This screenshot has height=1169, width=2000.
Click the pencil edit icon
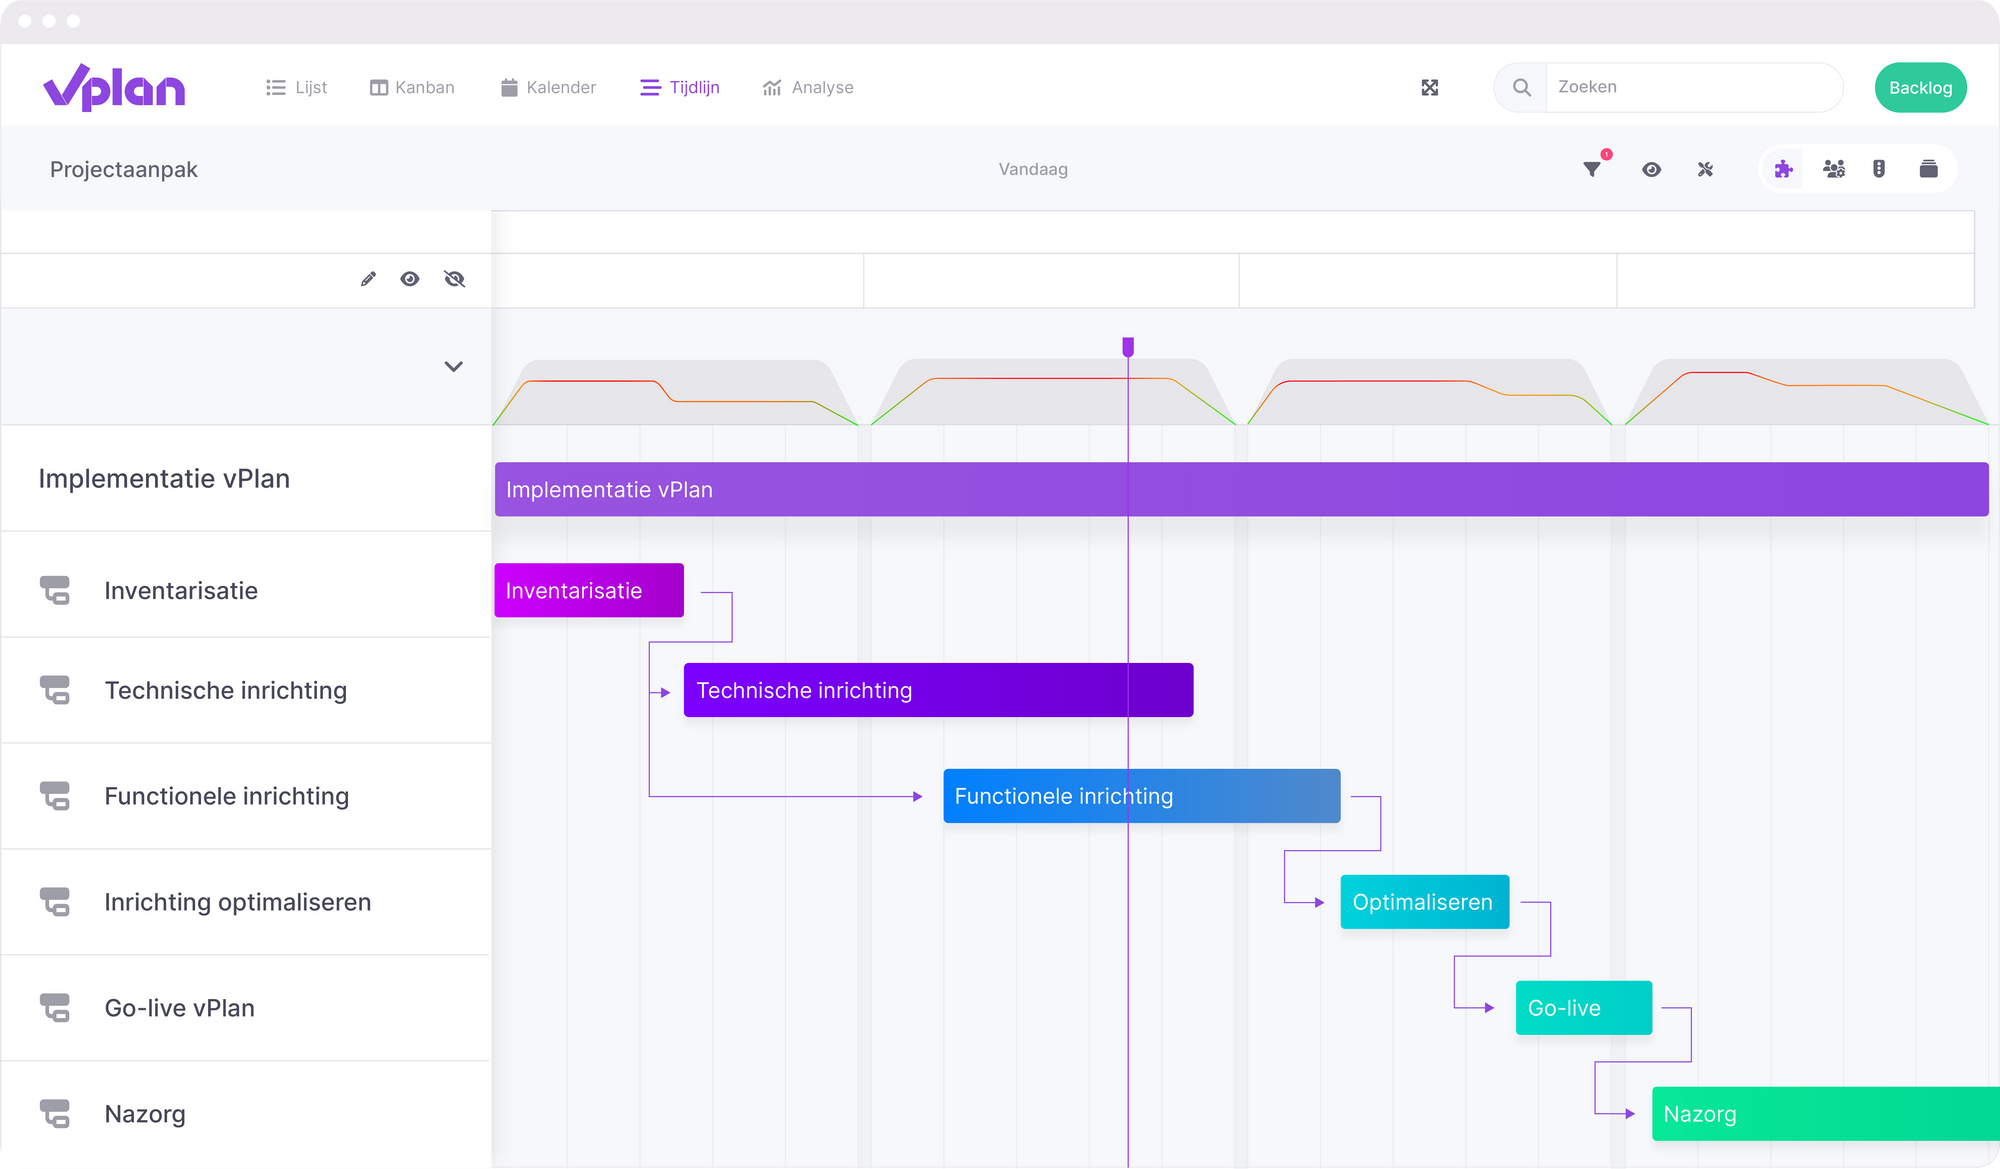click(x=368, y=279)
